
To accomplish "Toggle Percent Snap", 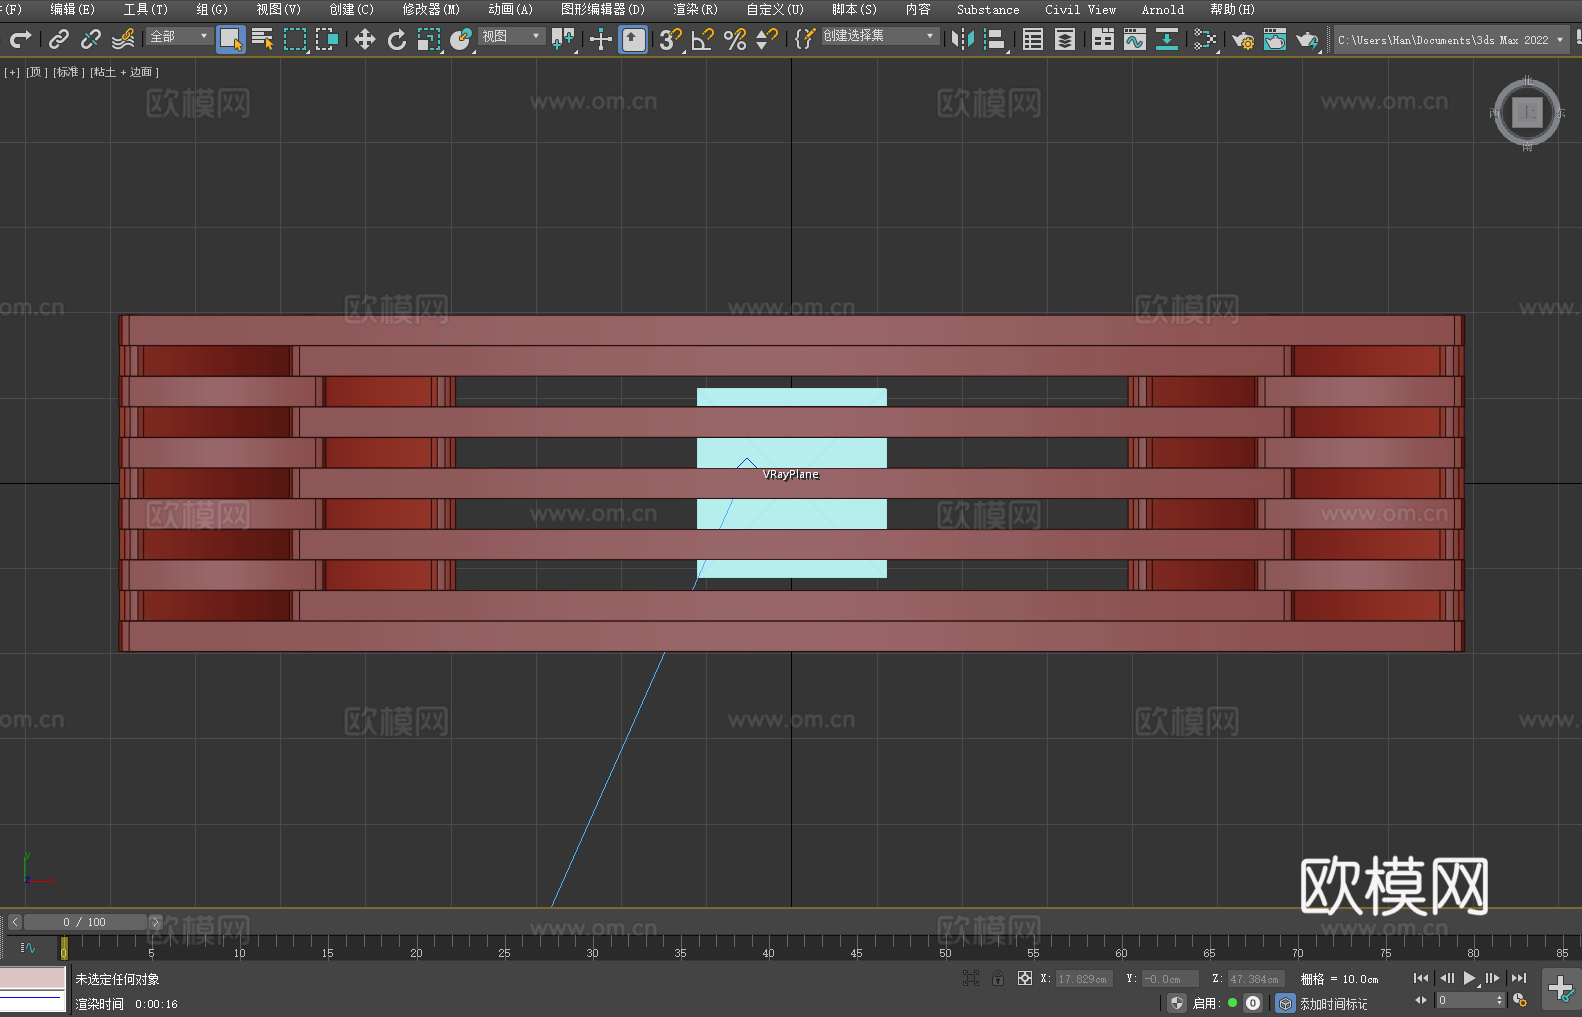I will (x=735, y=39).
